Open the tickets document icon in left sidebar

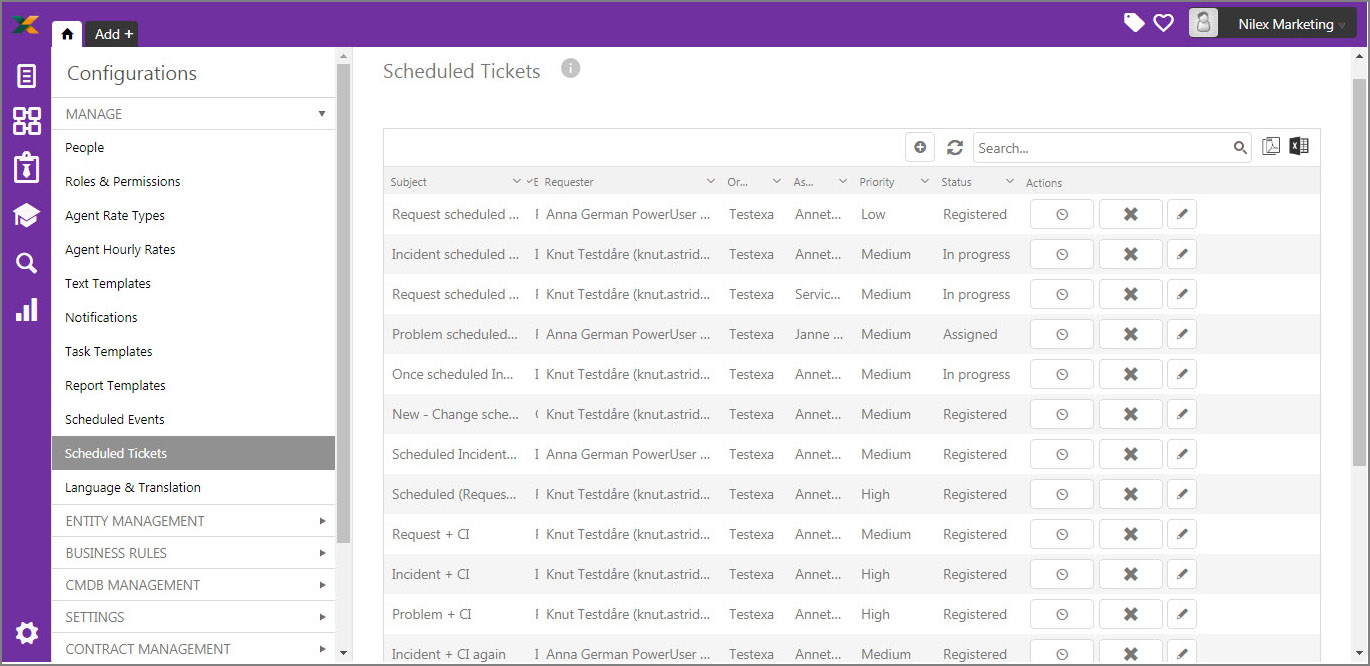[27, 76]
